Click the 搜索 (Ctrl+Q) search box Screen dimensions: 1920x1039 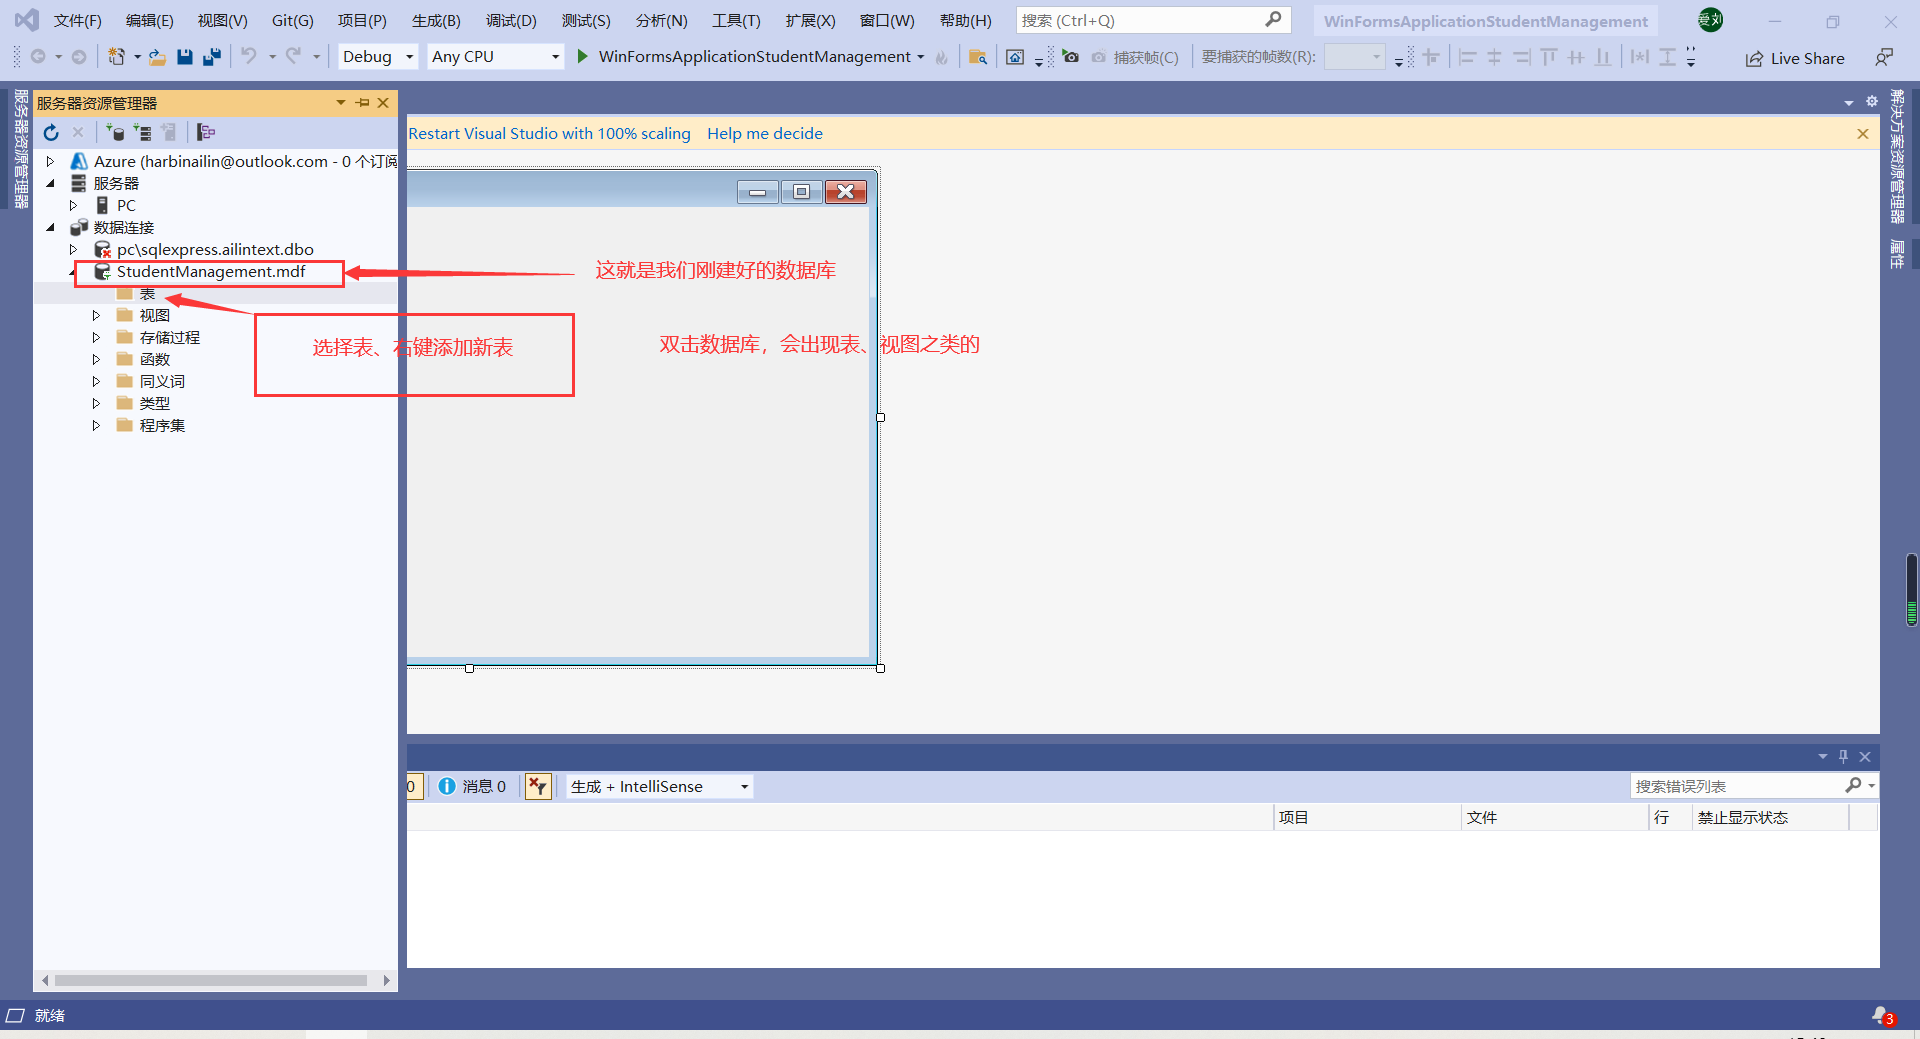1150,19
